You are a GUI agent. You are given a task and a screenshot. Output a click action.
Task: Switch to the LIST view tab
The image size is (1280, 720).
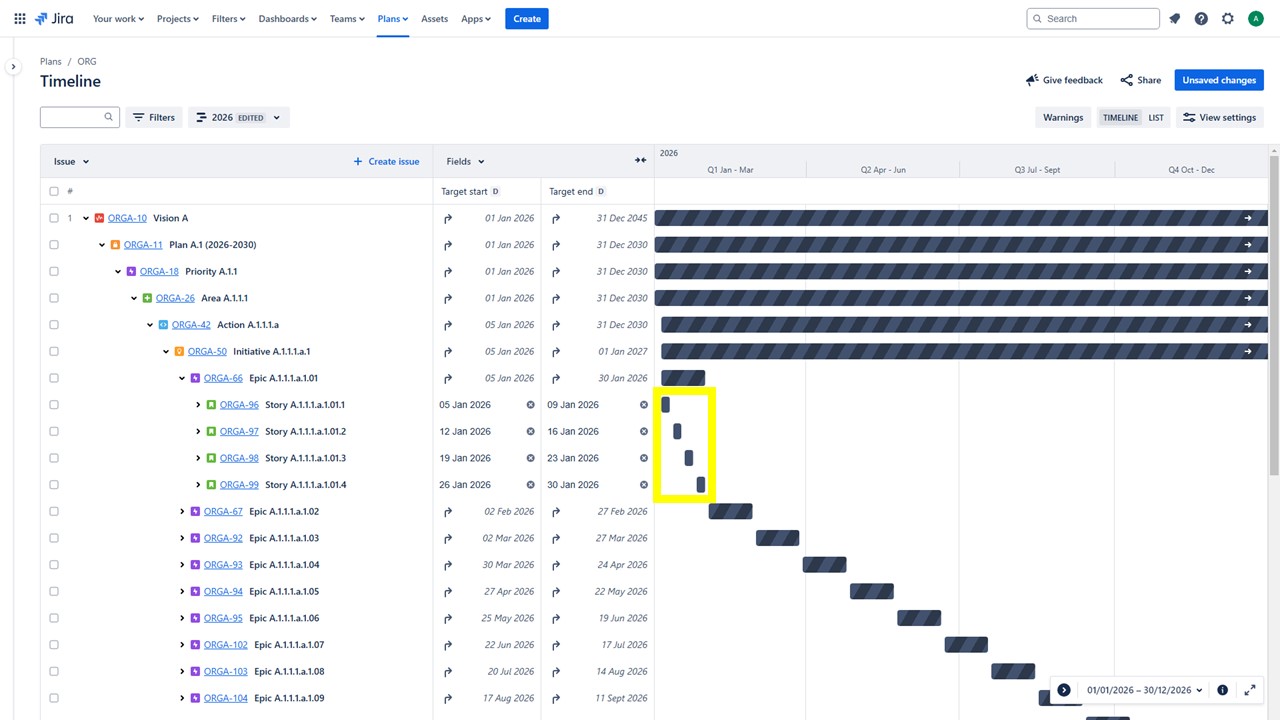(x=1156, y=117)
